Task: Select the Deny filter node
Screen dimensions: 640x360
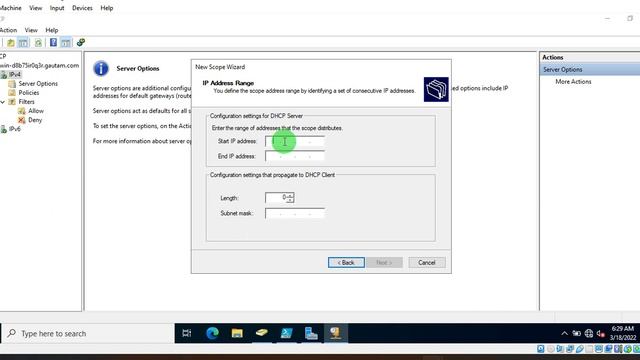Action: click(35, 120)
